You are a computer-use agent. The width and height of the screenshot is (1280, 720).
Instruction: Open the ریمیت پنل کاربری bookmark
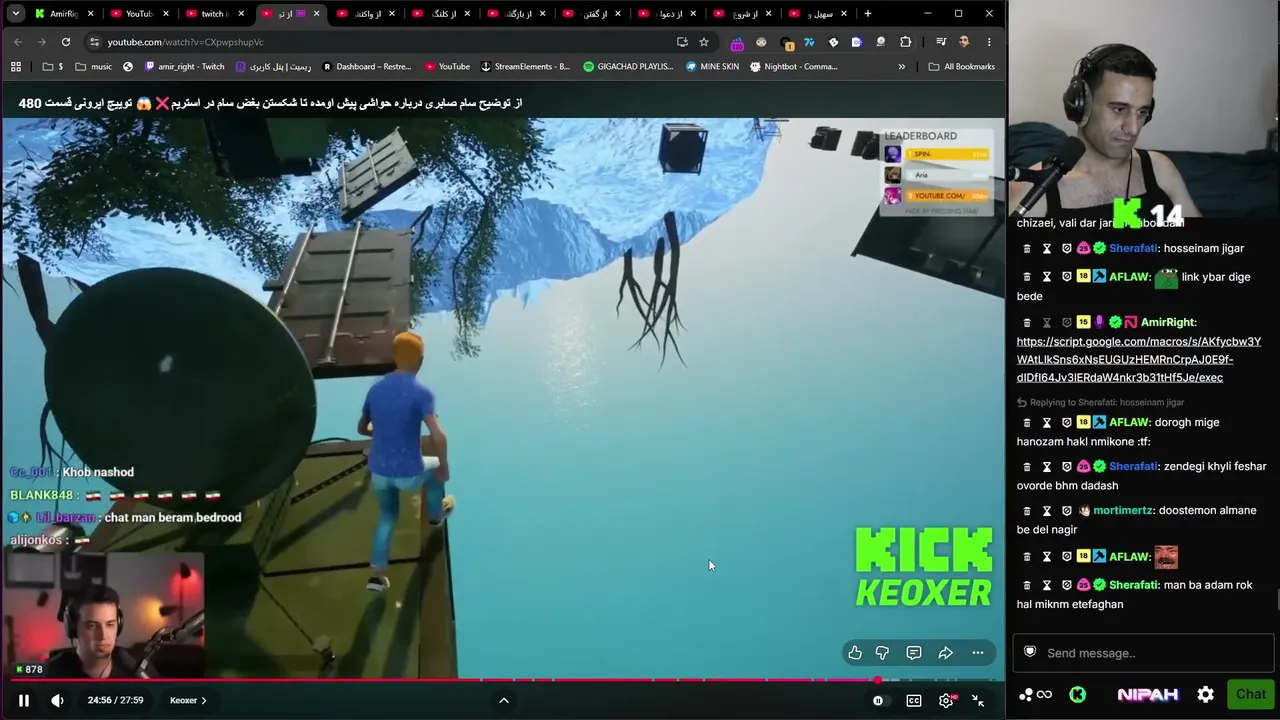coord(274,67)
